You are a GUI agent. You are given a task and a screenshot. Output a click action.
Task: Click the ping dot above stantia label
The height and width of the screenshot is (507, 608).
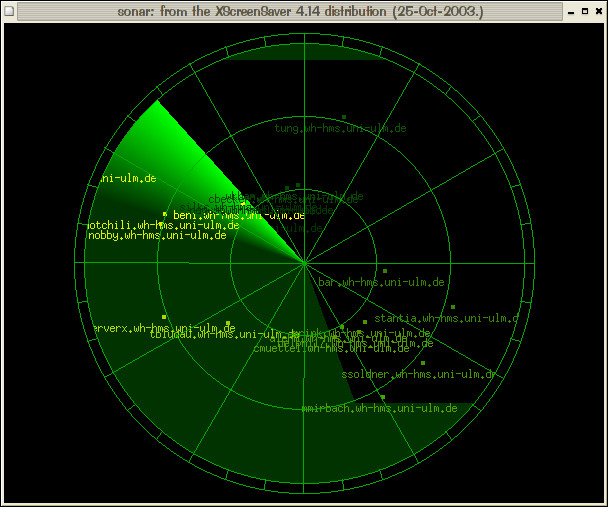453,307
